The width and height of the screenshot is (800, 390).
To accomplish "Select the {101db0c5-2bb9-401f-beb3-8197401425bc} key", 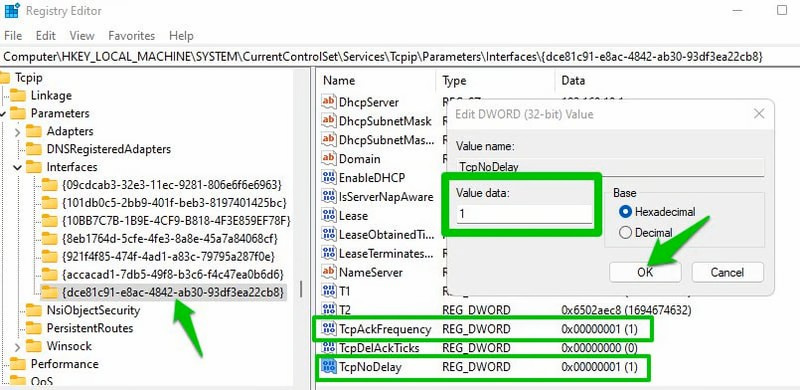I will click(x=174, y=203).
